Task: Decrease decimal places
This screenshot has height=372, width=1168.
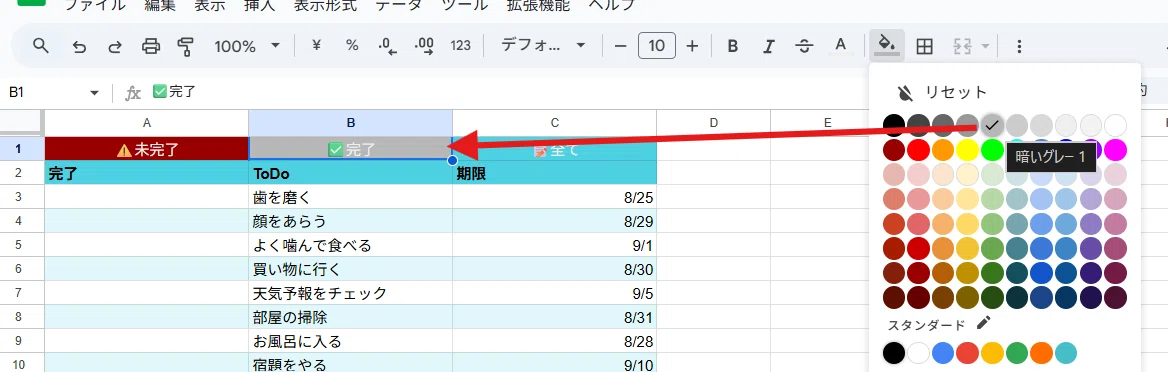Action: [x=388, y=46]
